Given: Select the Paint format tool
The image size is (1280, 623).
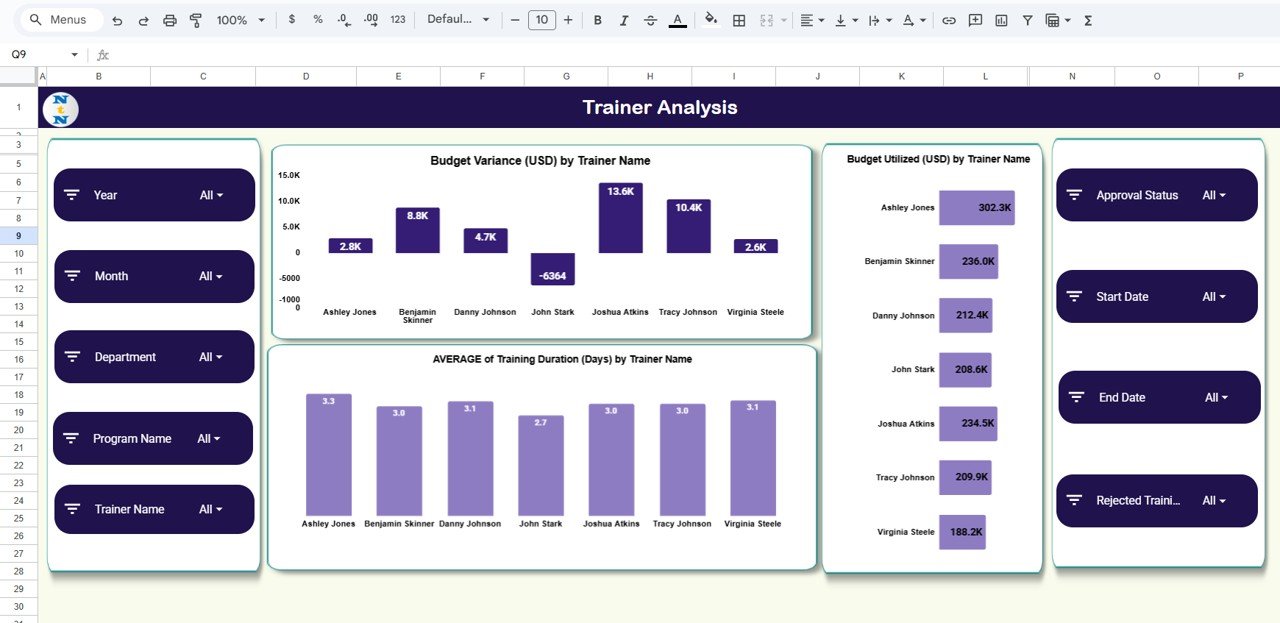Looking at the screenshot, I should point(196,20).
